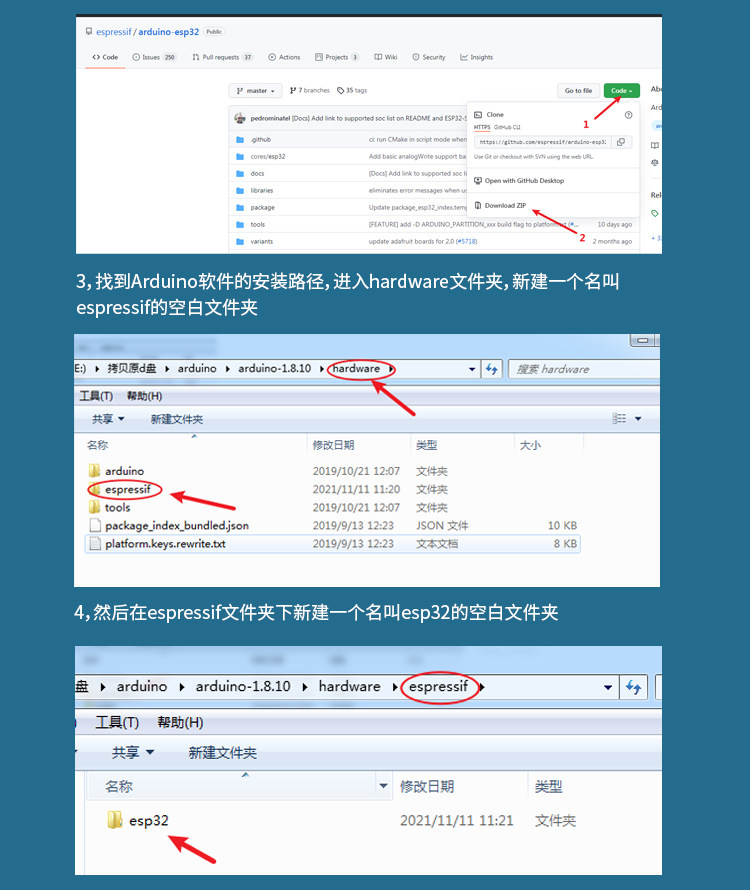Open 工具(T) menu in hardware window
Screen dimensions: 750x890
pyautogui.click(x=96, y=396)
